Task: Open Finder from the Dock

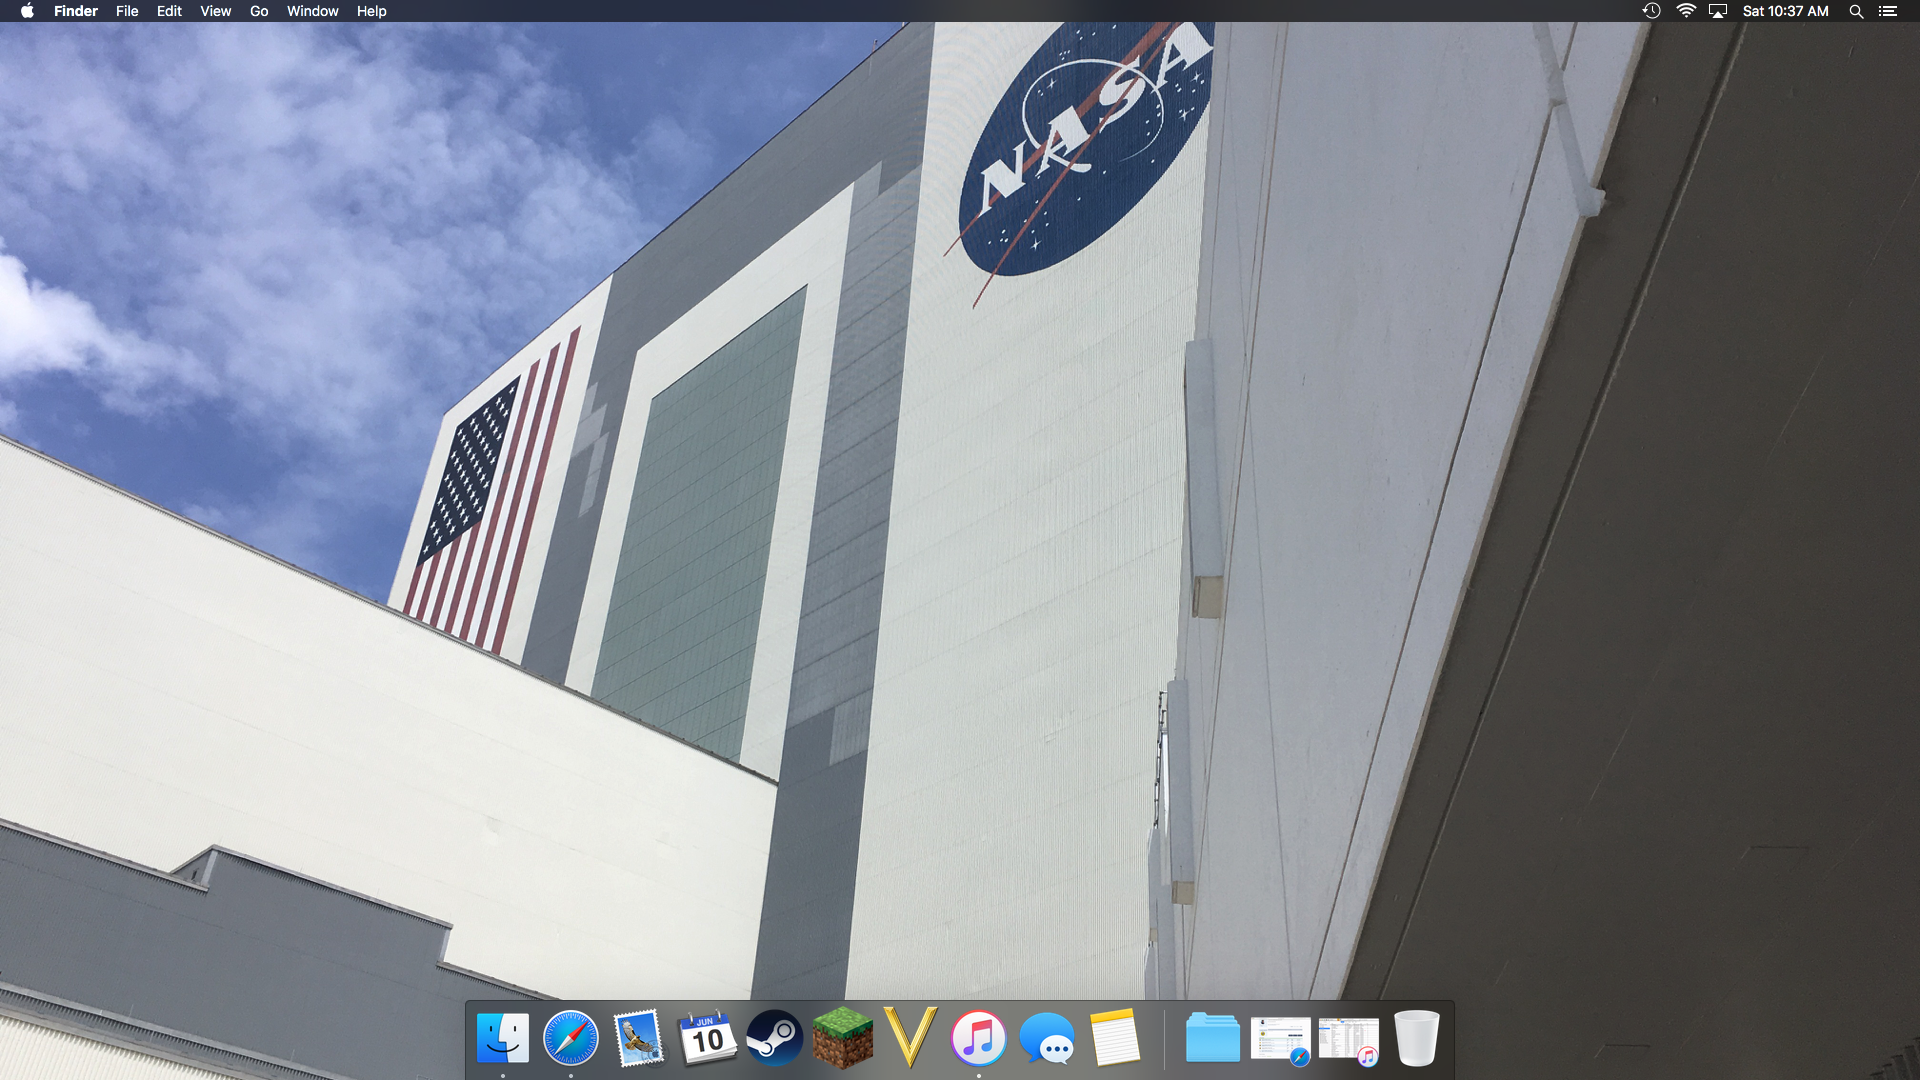Action: coord(503,1038)
